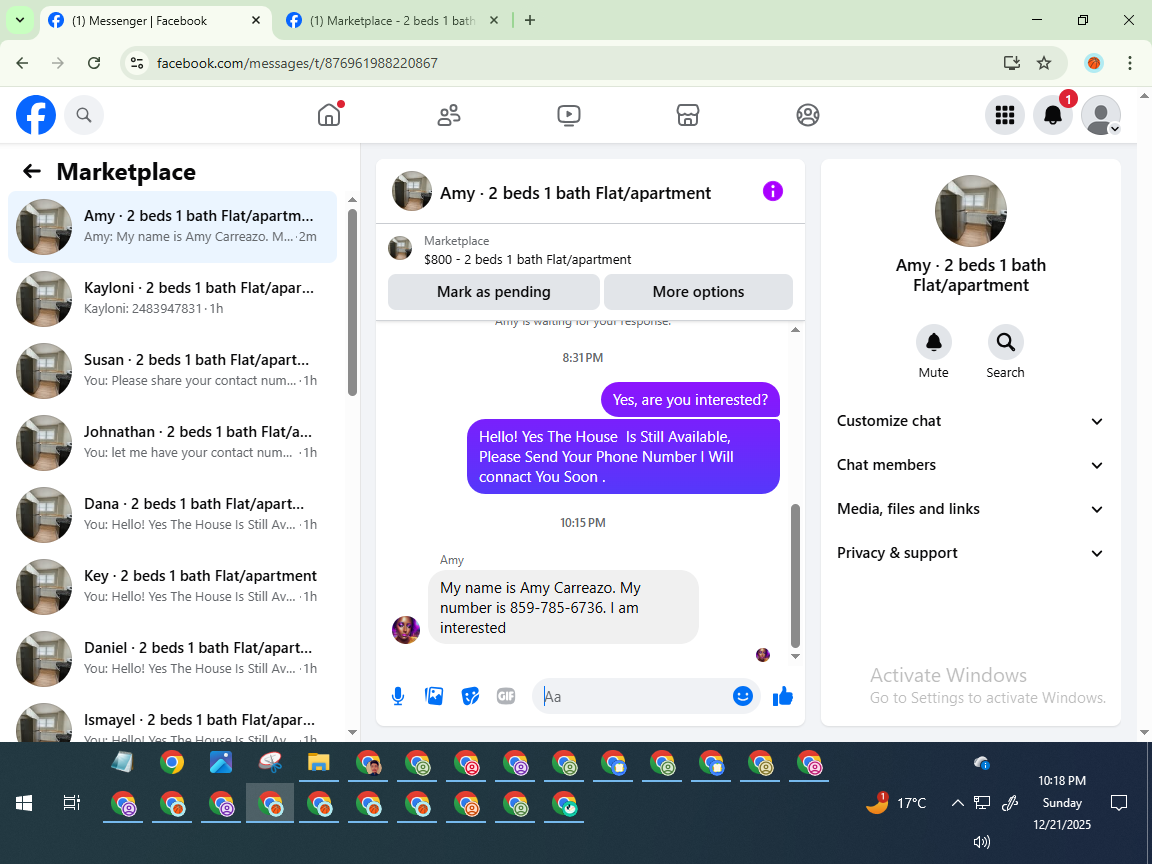Open the browser tab search dropdown
This screenshot has height=864, width=1152.
click(x=20, y=21)
